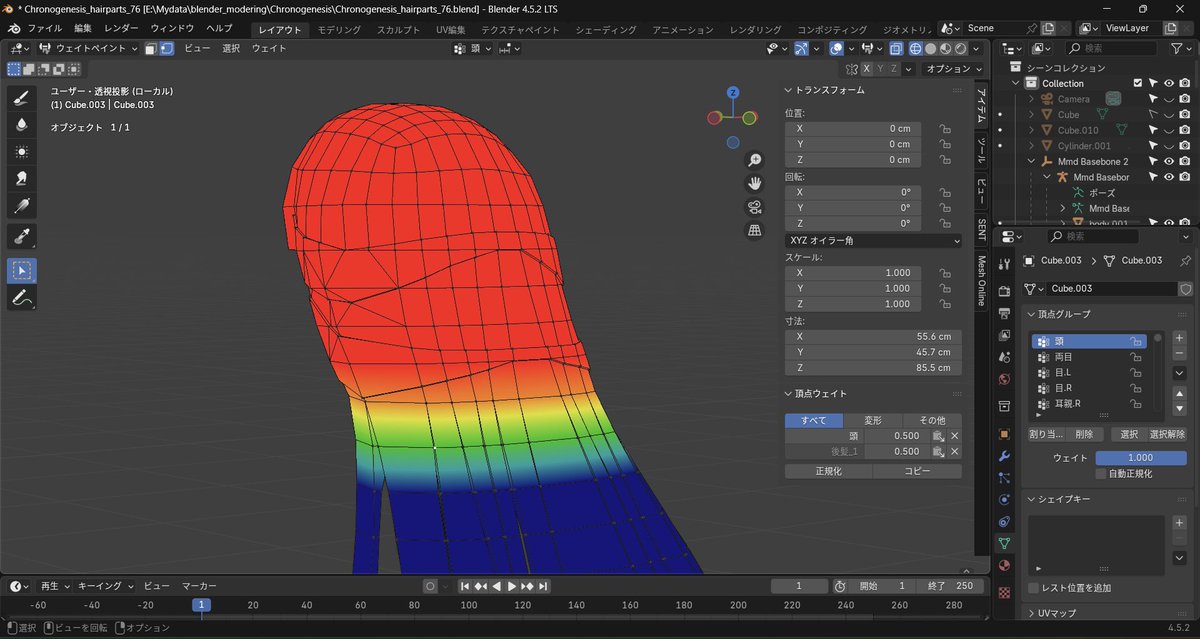Enable the 自動正規化 checkbox
This screenshot has height=639, width=1200.
pos(1101,473)
